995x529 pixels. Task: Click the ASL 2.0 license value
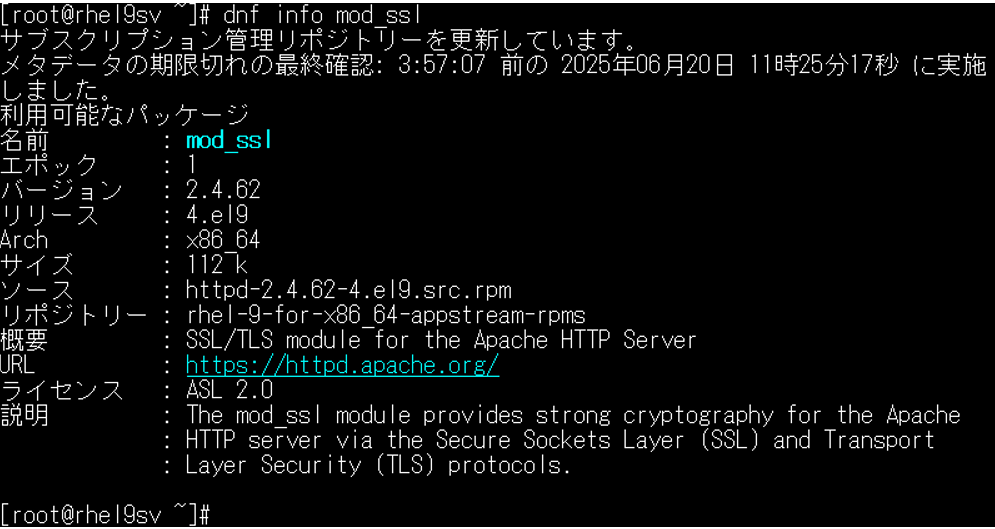point(229,390)
